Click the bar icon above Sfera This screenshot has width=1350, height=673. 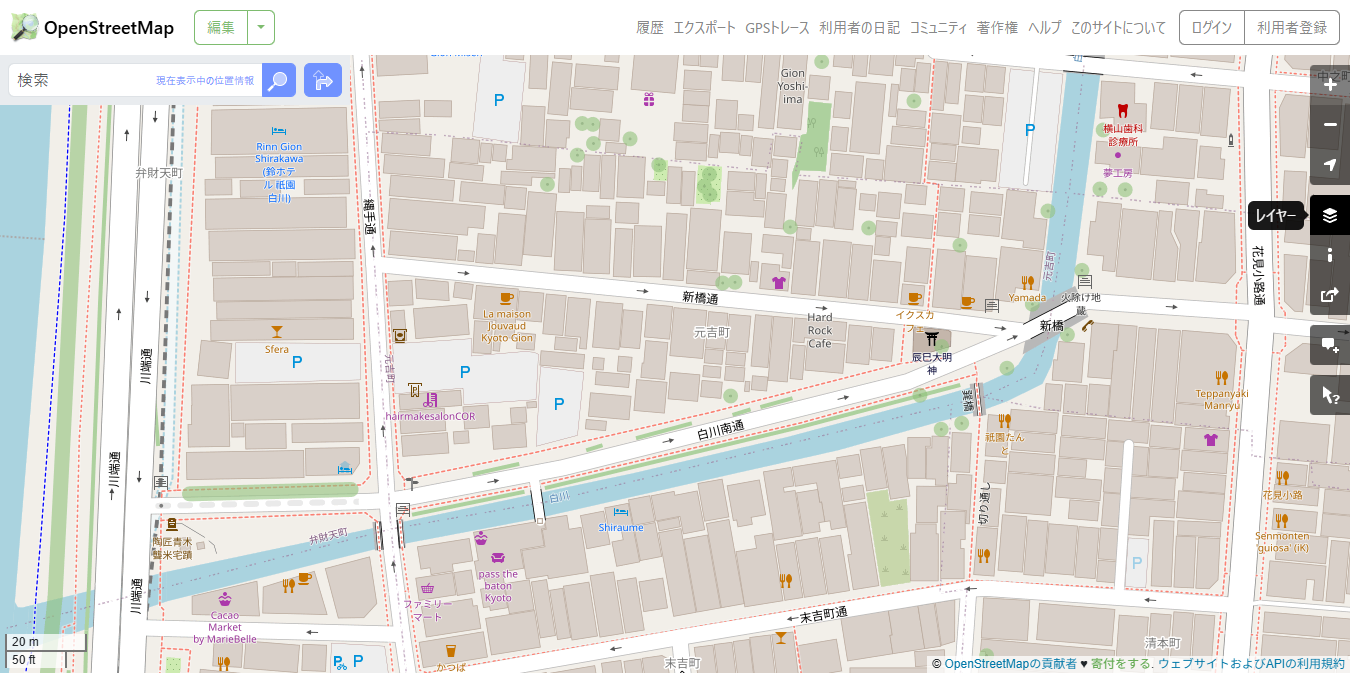277,332
